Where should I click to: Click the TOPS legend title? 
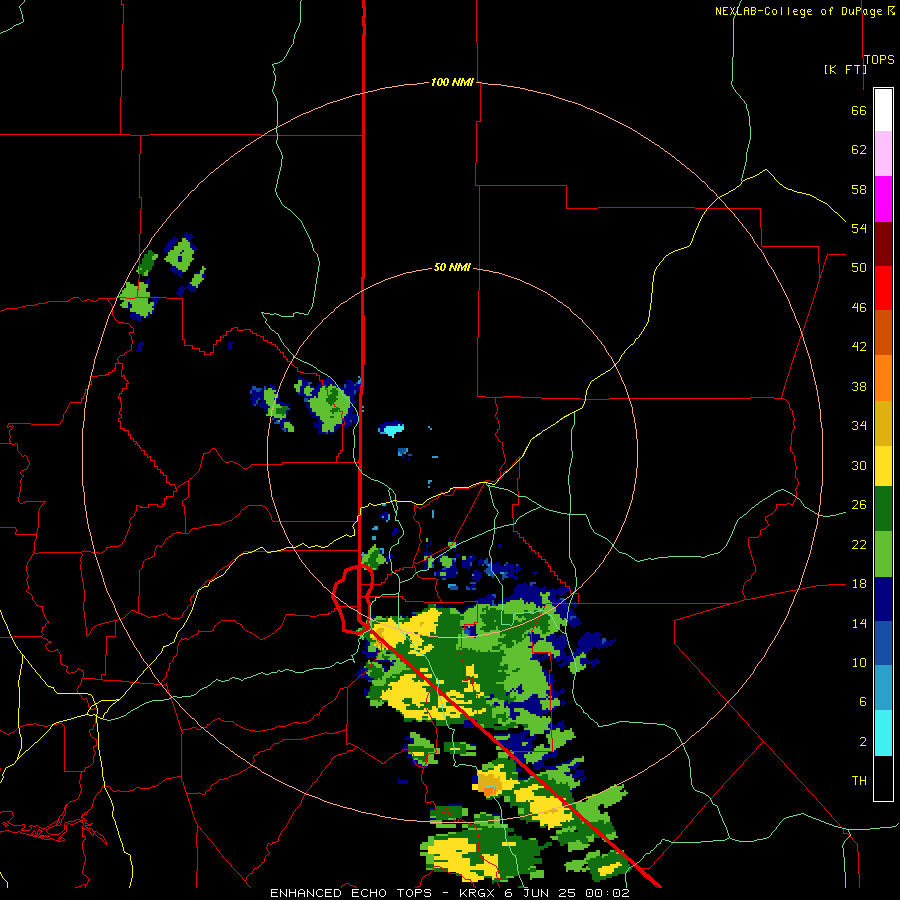[x=879, y=60]
